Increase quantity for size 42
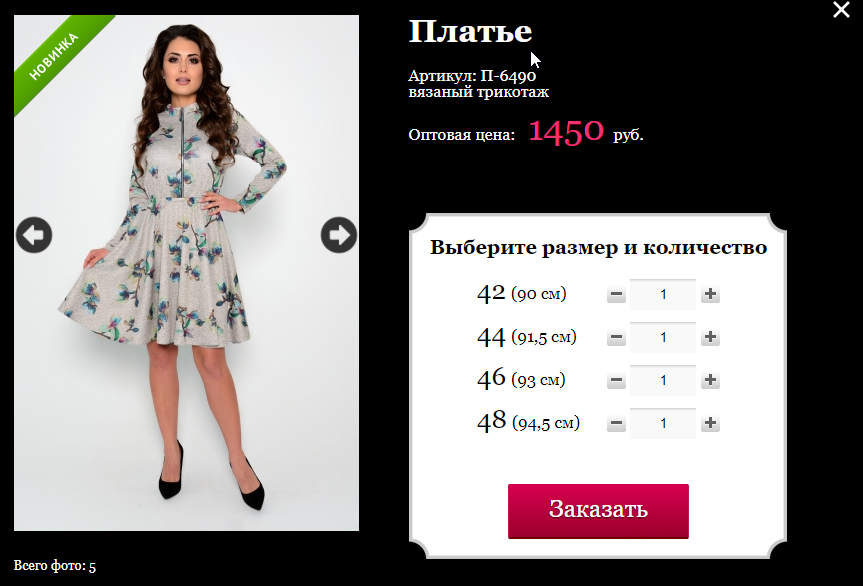 tap(710, 294)
